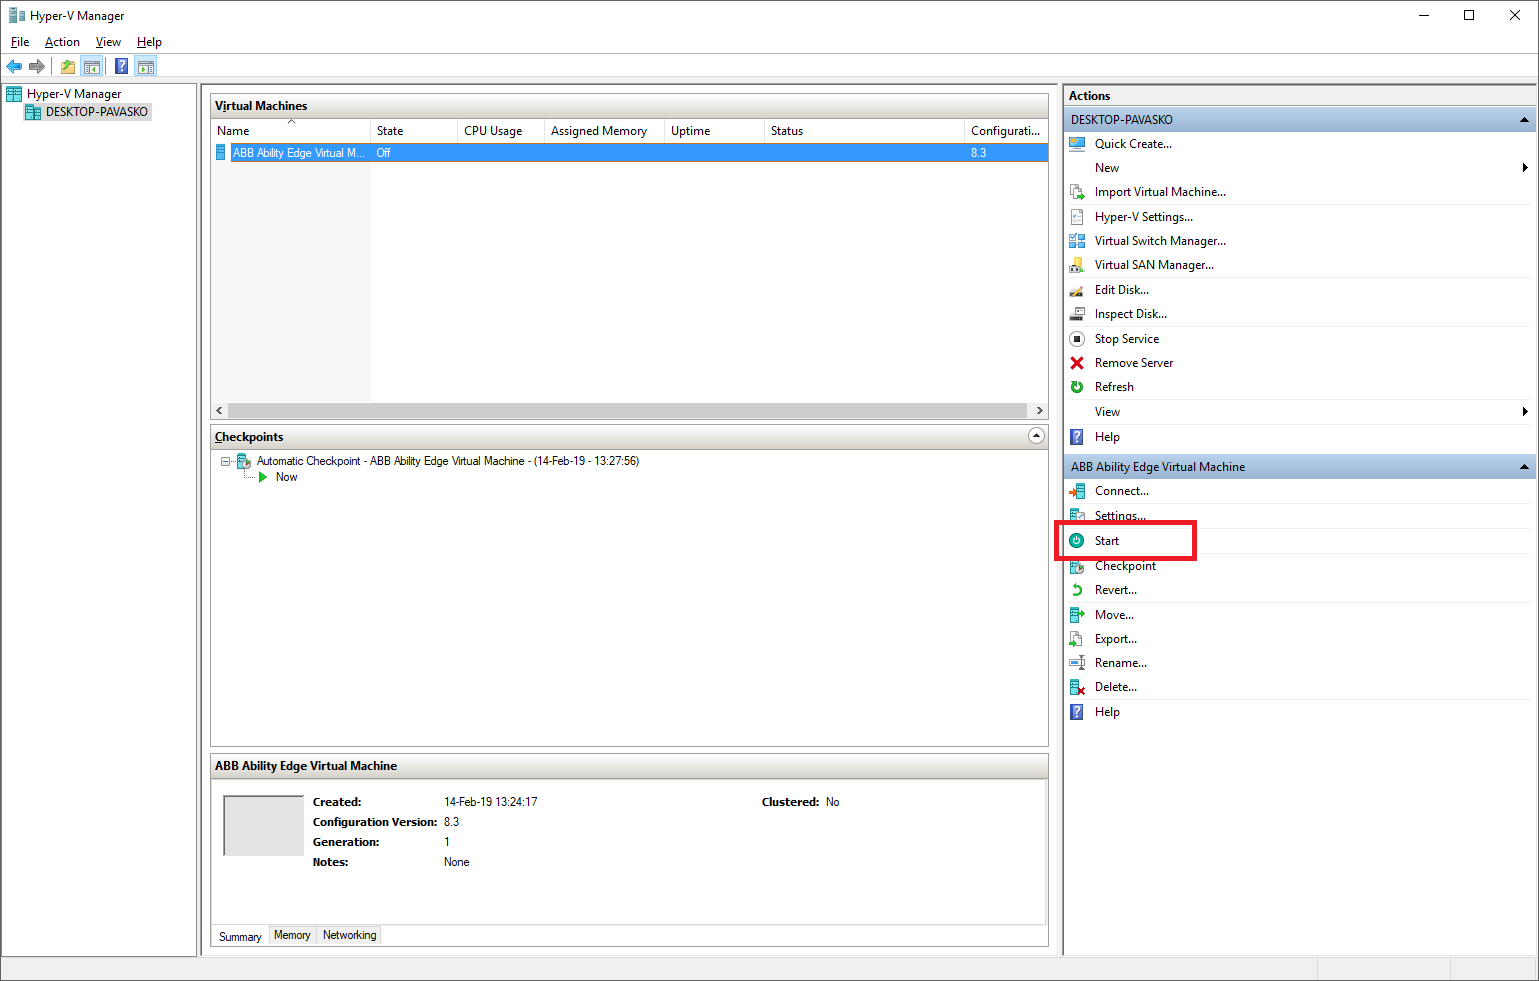Screen dimensions: 1539x981
Task: Click the Delete icon in VM actions
Action: 1077,687
